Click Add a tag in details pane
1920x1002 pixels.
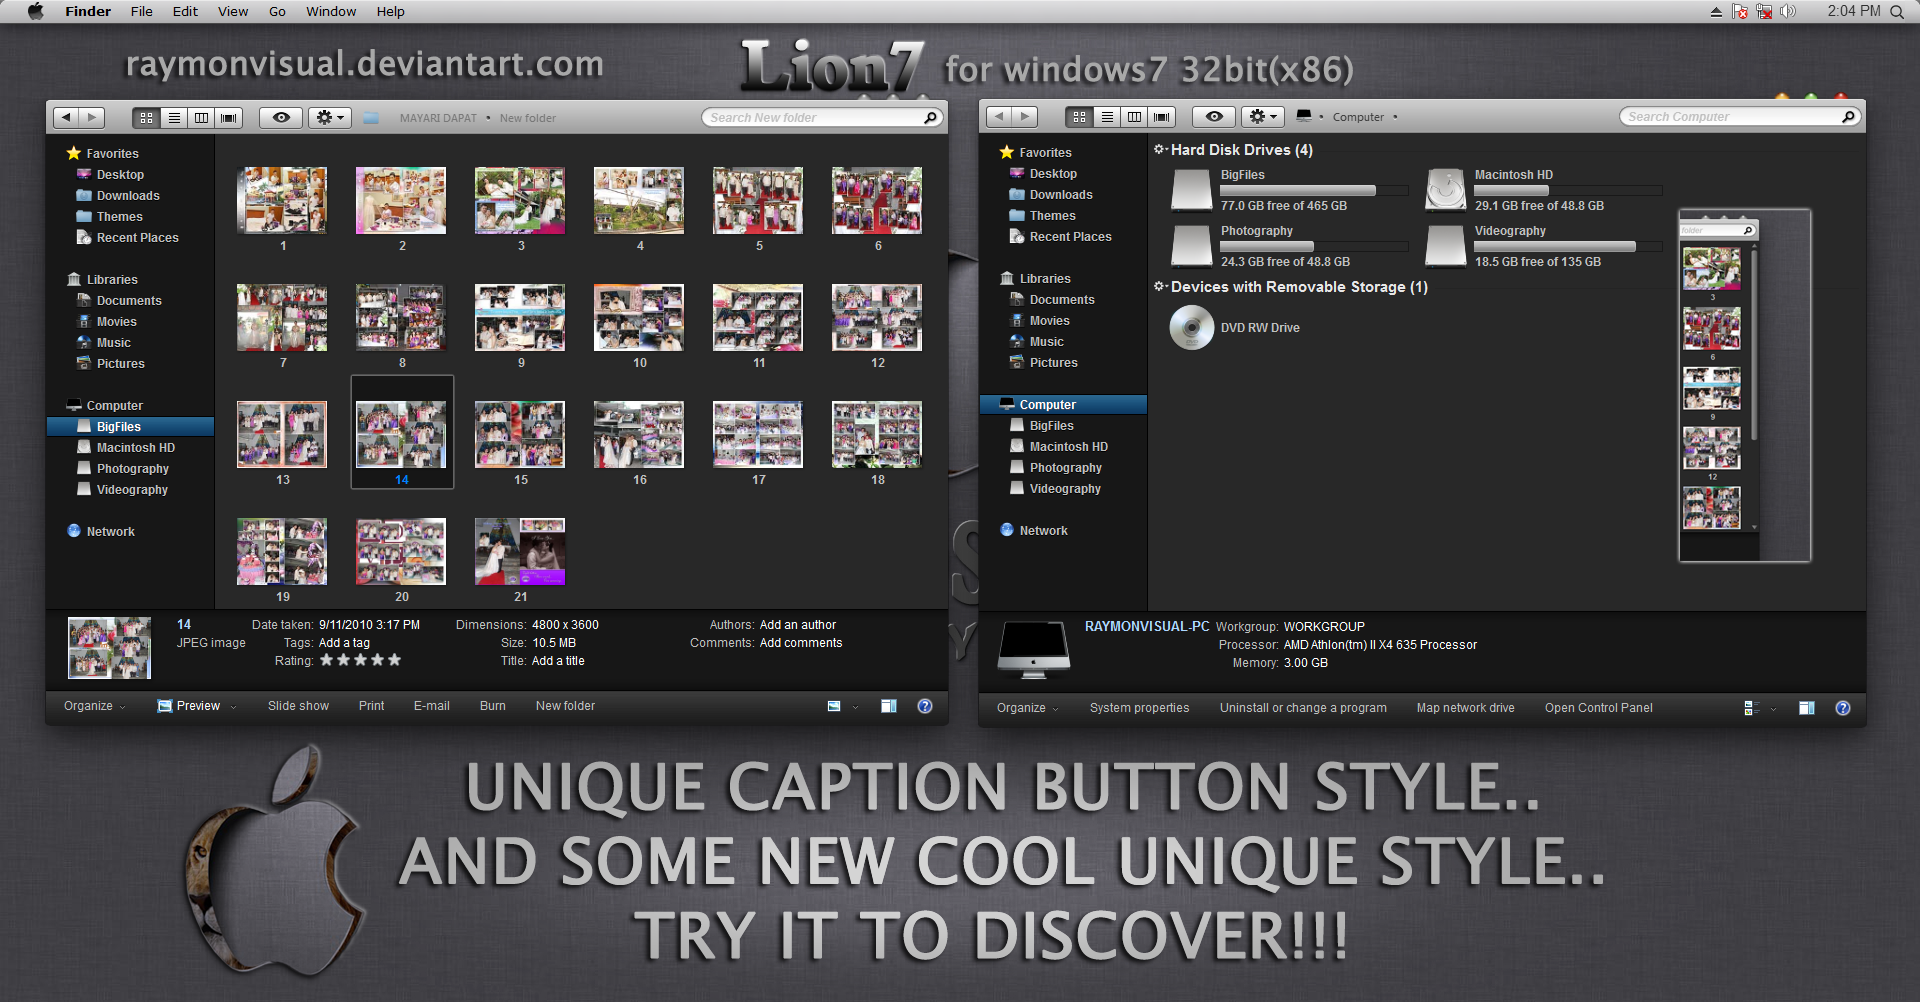[344, 643]
